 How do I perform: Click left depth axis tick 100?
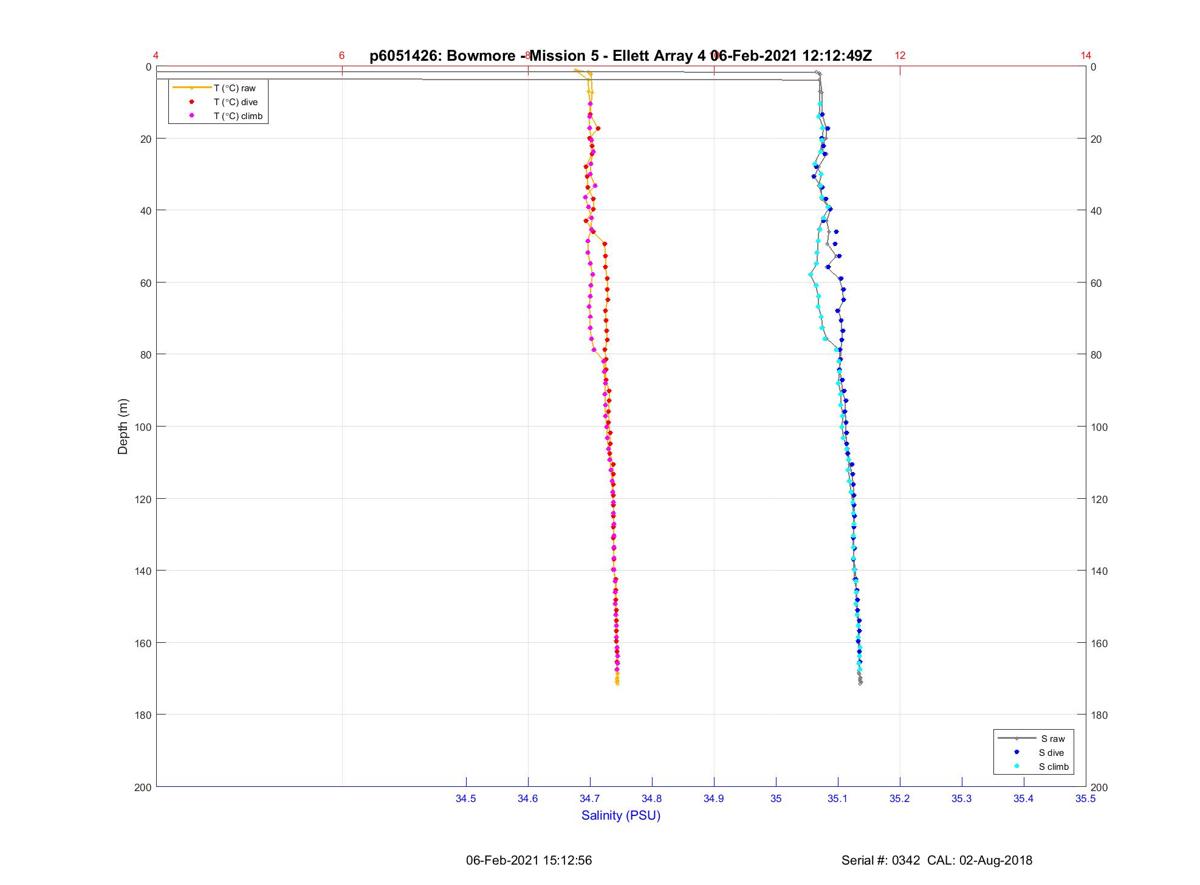pyautogui.click(x=142, y=427)
